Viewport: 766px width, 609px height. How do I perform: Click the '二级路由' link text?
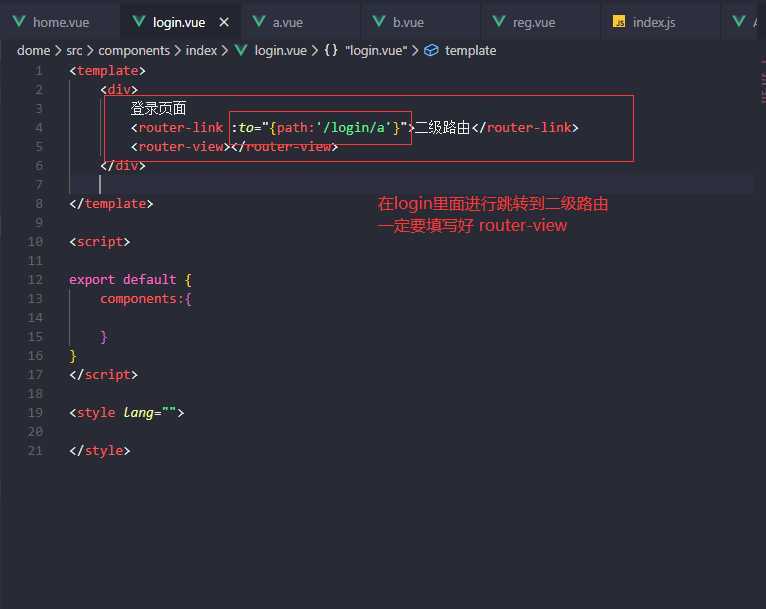tap(443, 127)
